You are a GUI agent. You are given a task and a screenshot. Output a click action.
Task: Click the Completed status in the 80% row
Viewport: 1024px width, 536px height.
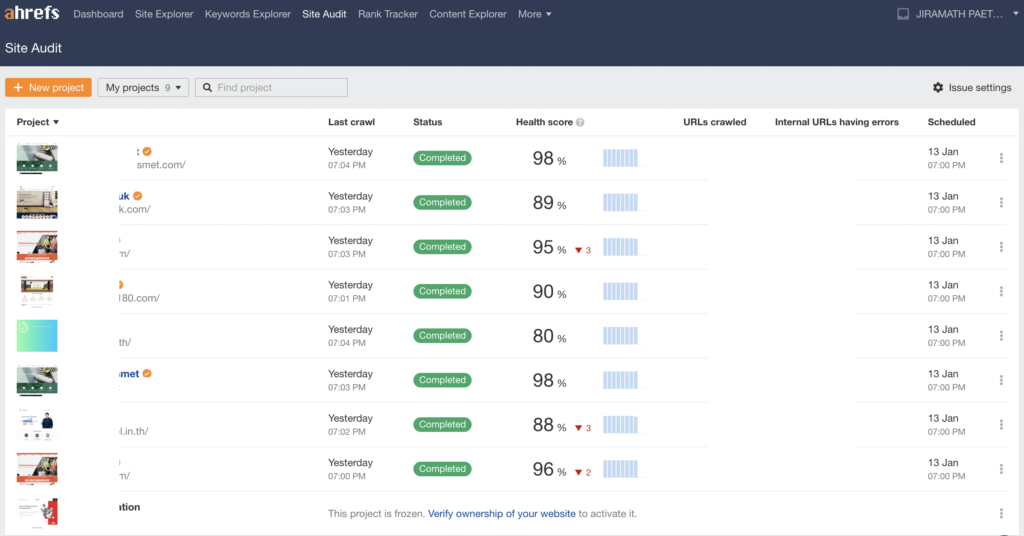[x=442, y=336]
